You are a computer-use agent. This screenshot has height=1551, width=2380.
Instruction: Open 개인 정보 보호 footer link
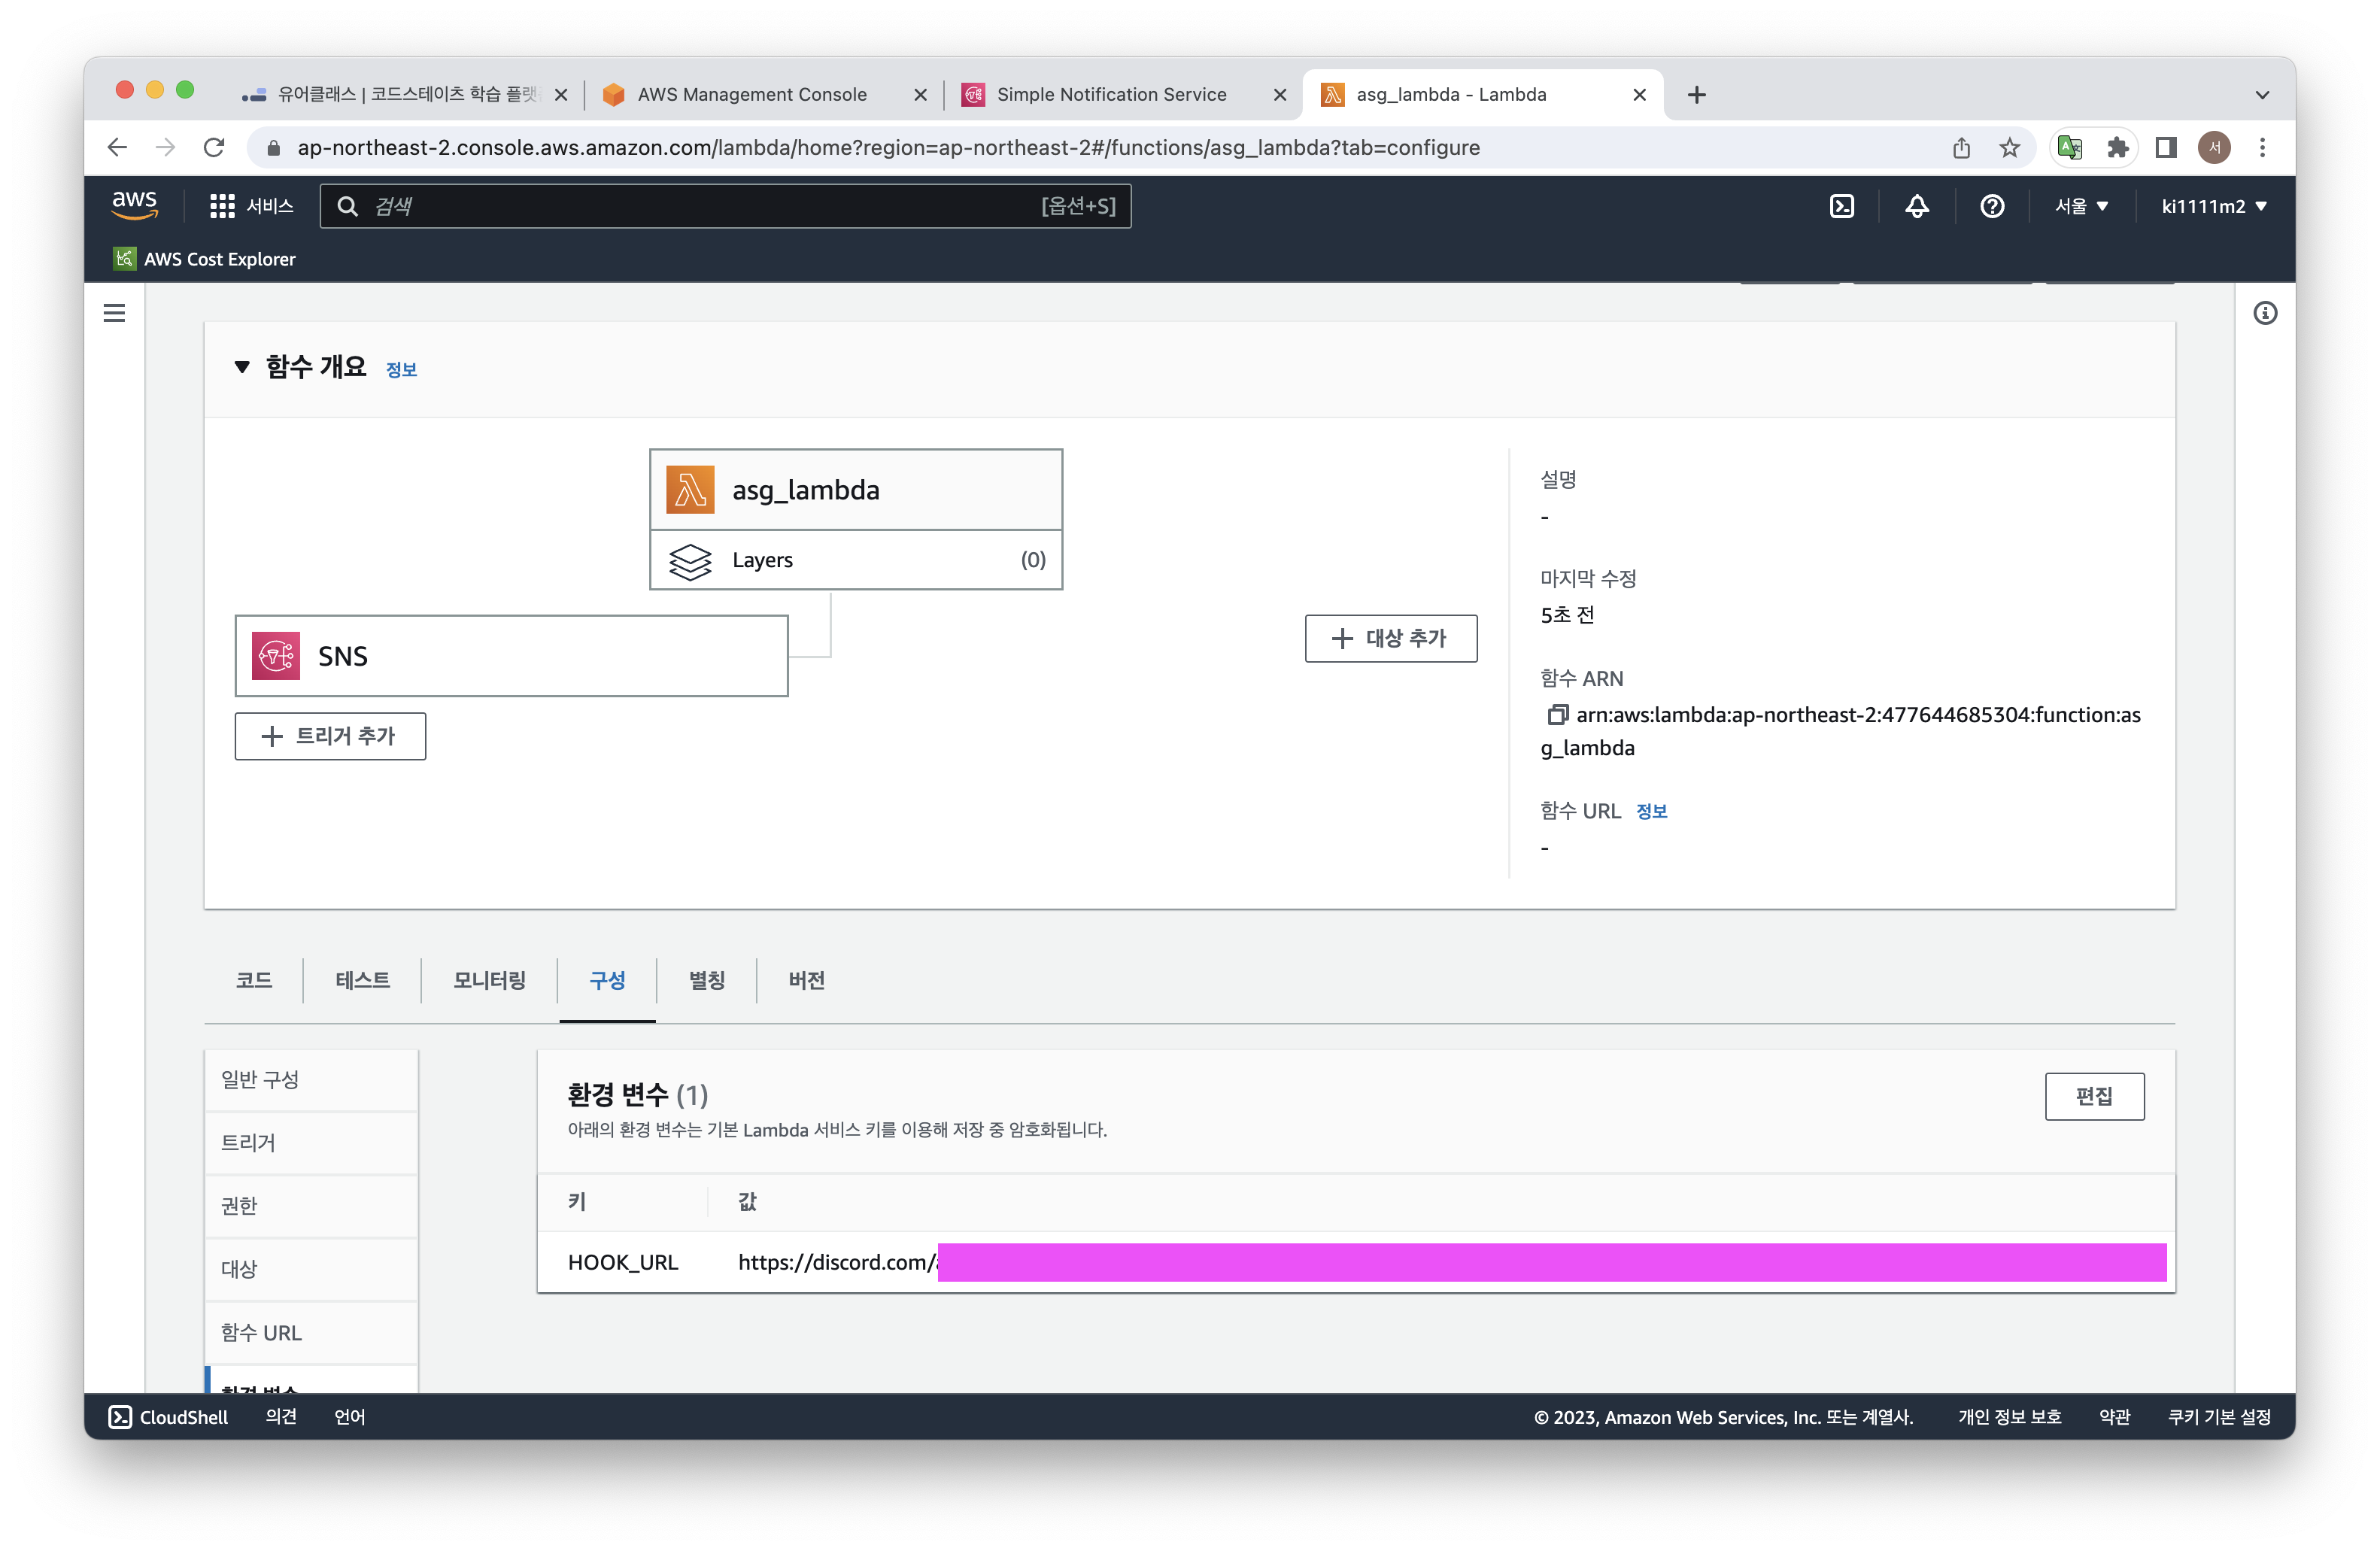(x=2009, y=1417)
